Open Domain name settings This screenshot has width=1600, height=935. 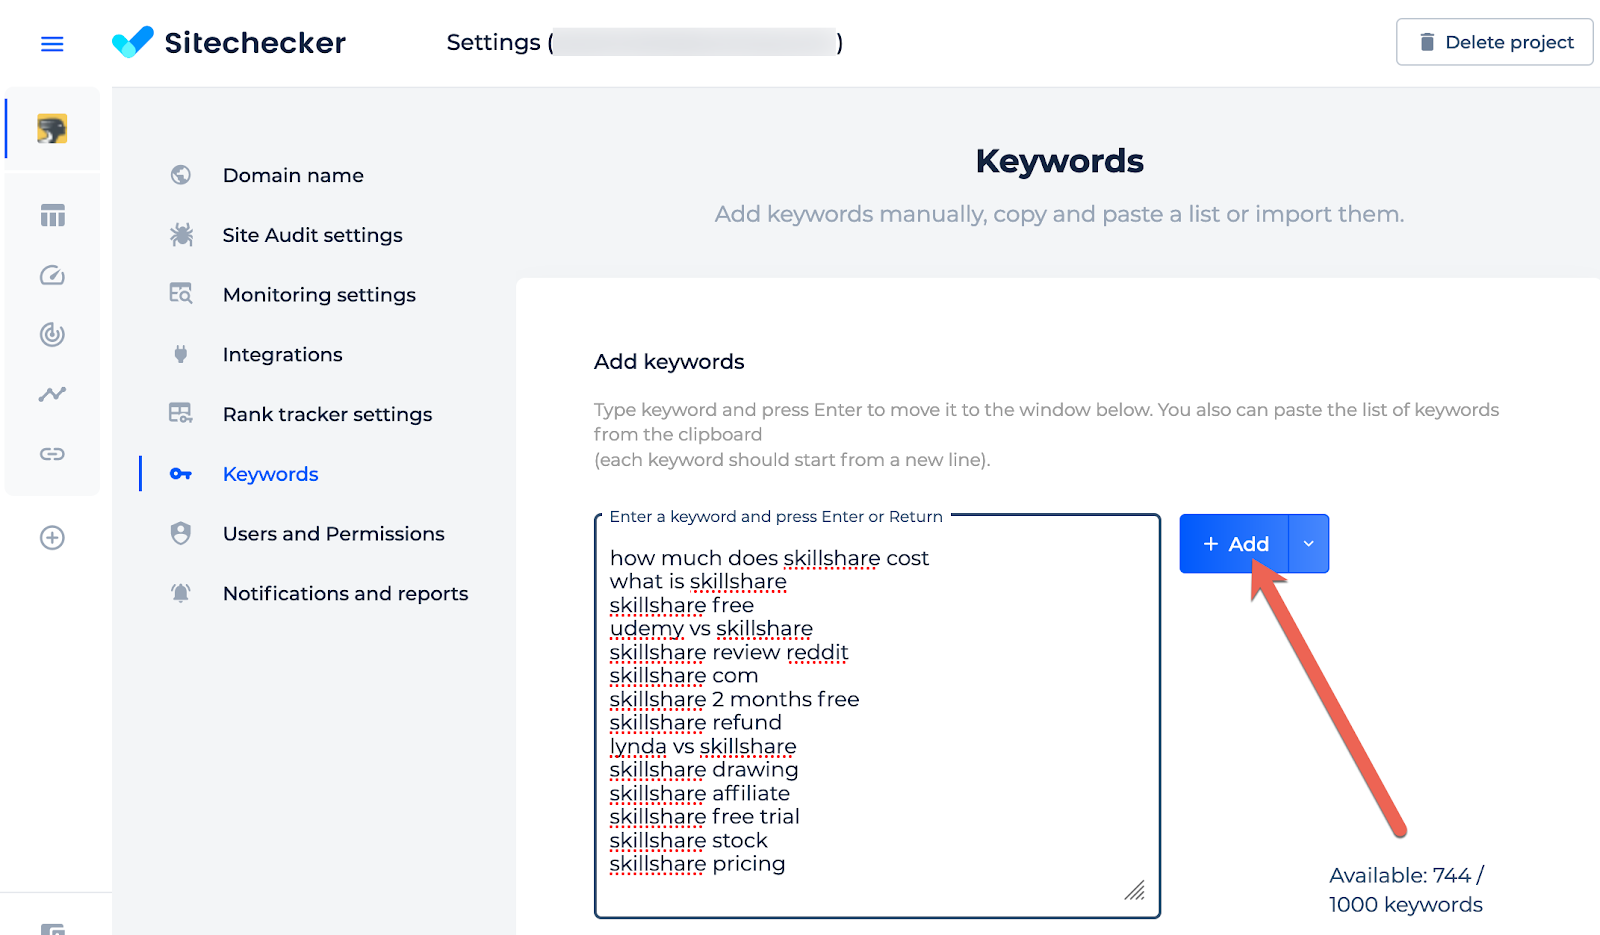[293, 175]
